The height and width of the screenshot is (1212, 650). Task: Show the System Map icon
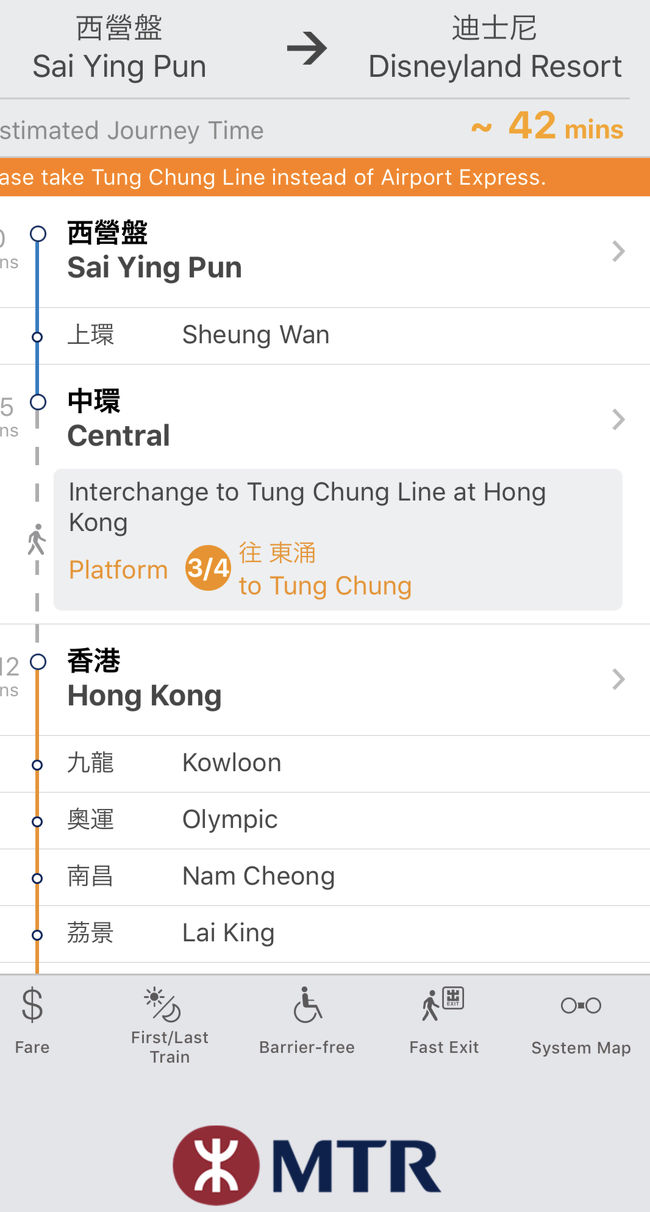[x=581, y=1005]
